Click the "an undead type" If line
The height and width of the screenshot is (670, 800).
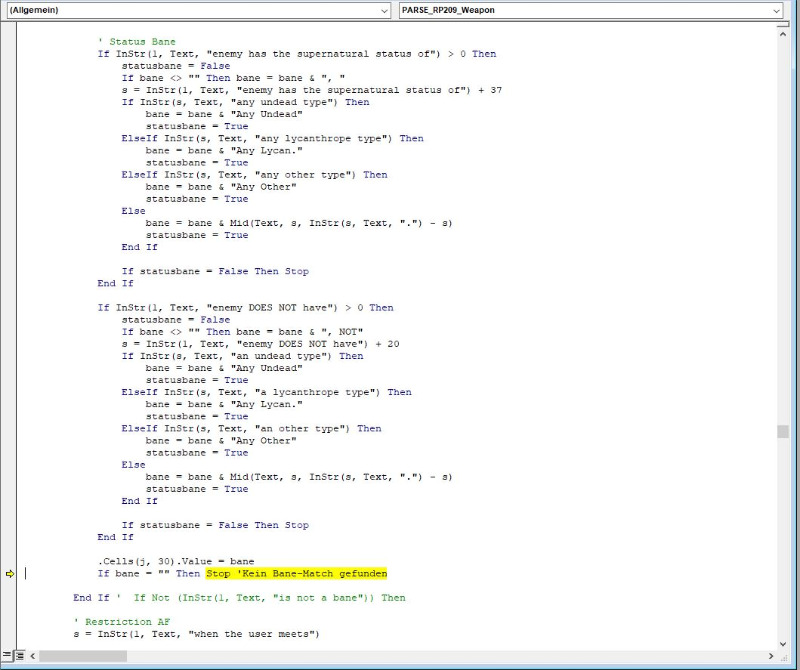pos(242,356)
